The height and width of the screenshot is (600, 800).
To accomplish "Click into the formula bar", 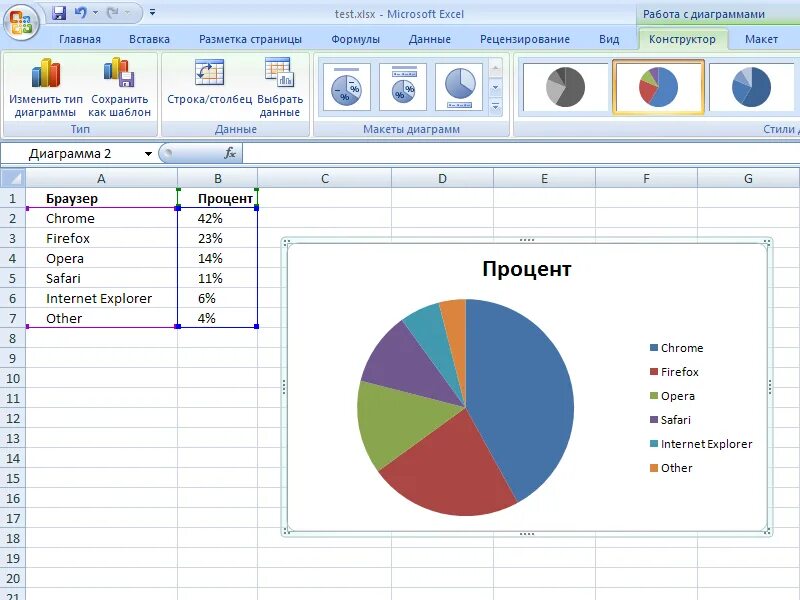I will coord(520,153).
